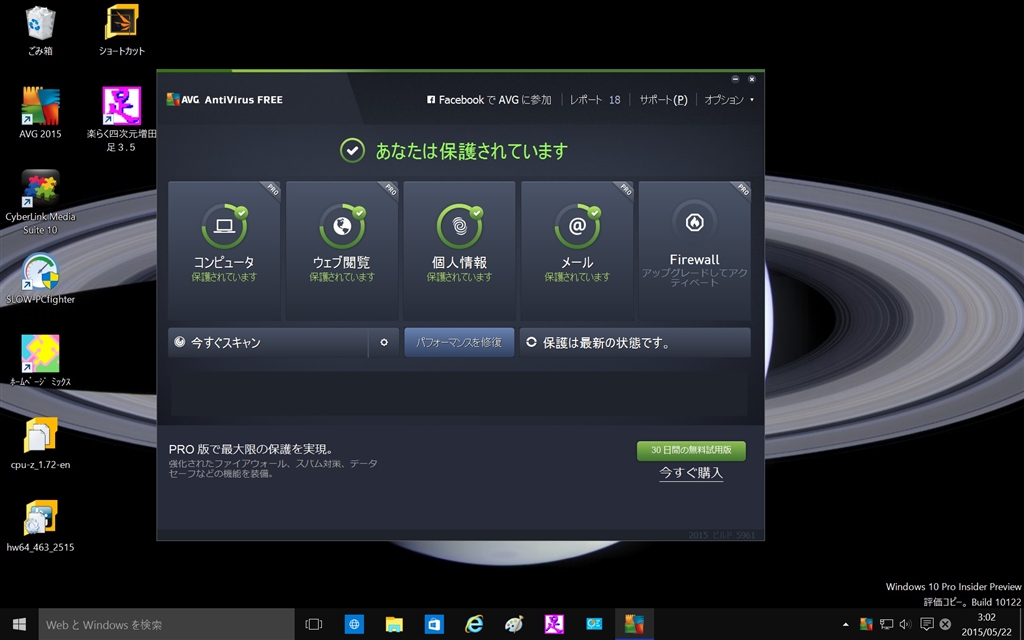
Task: Open the paint palette taskbar icon
Action: [x=514, y=624]
